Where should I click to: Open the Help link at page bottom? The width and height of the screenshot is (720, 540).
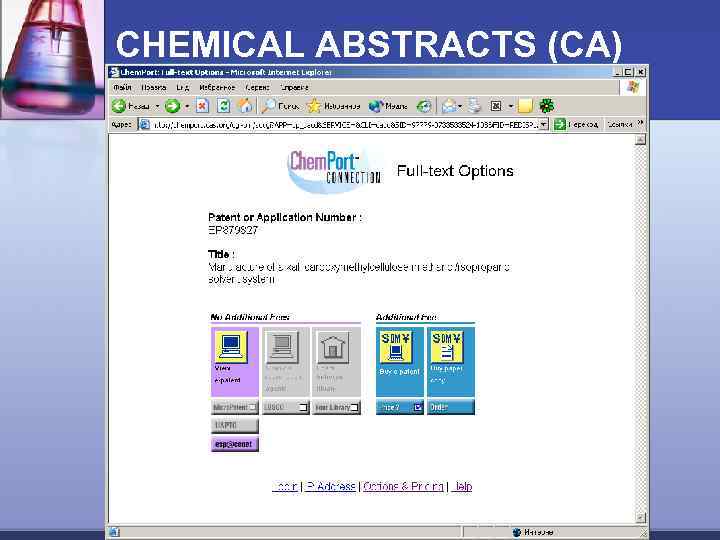tap(462, 486)
